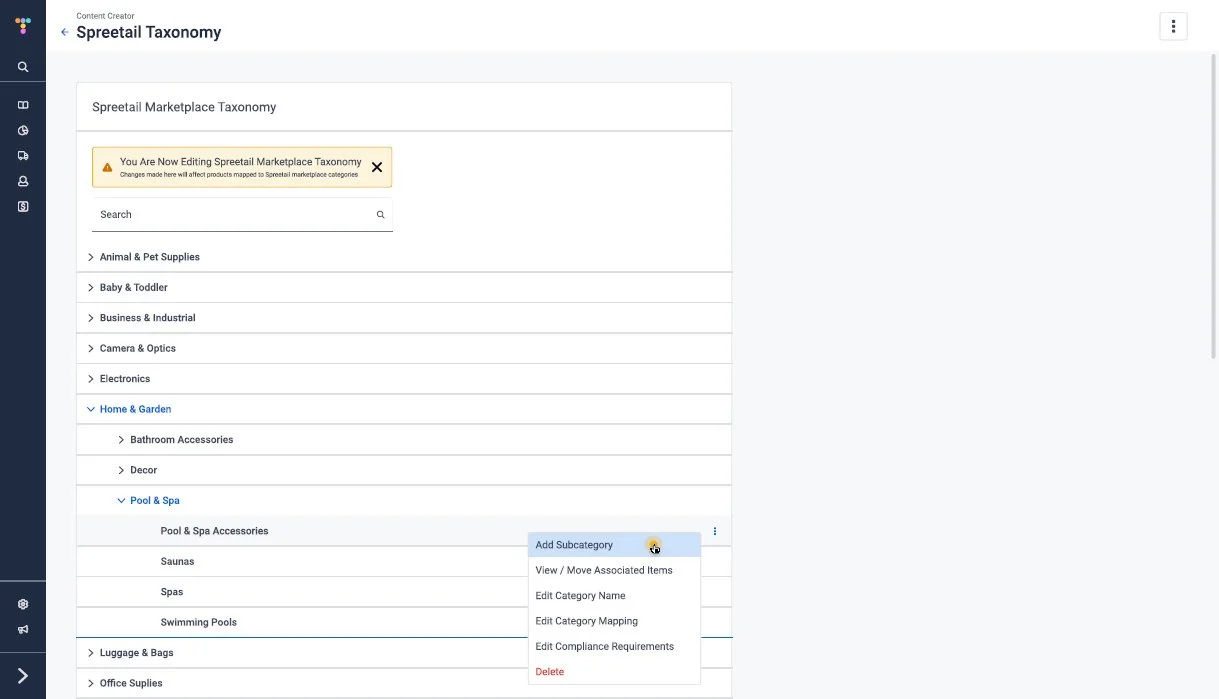
Task: Click the Spreetail Marketplace Taxonomy panel heading
Action: pos(184,107)
